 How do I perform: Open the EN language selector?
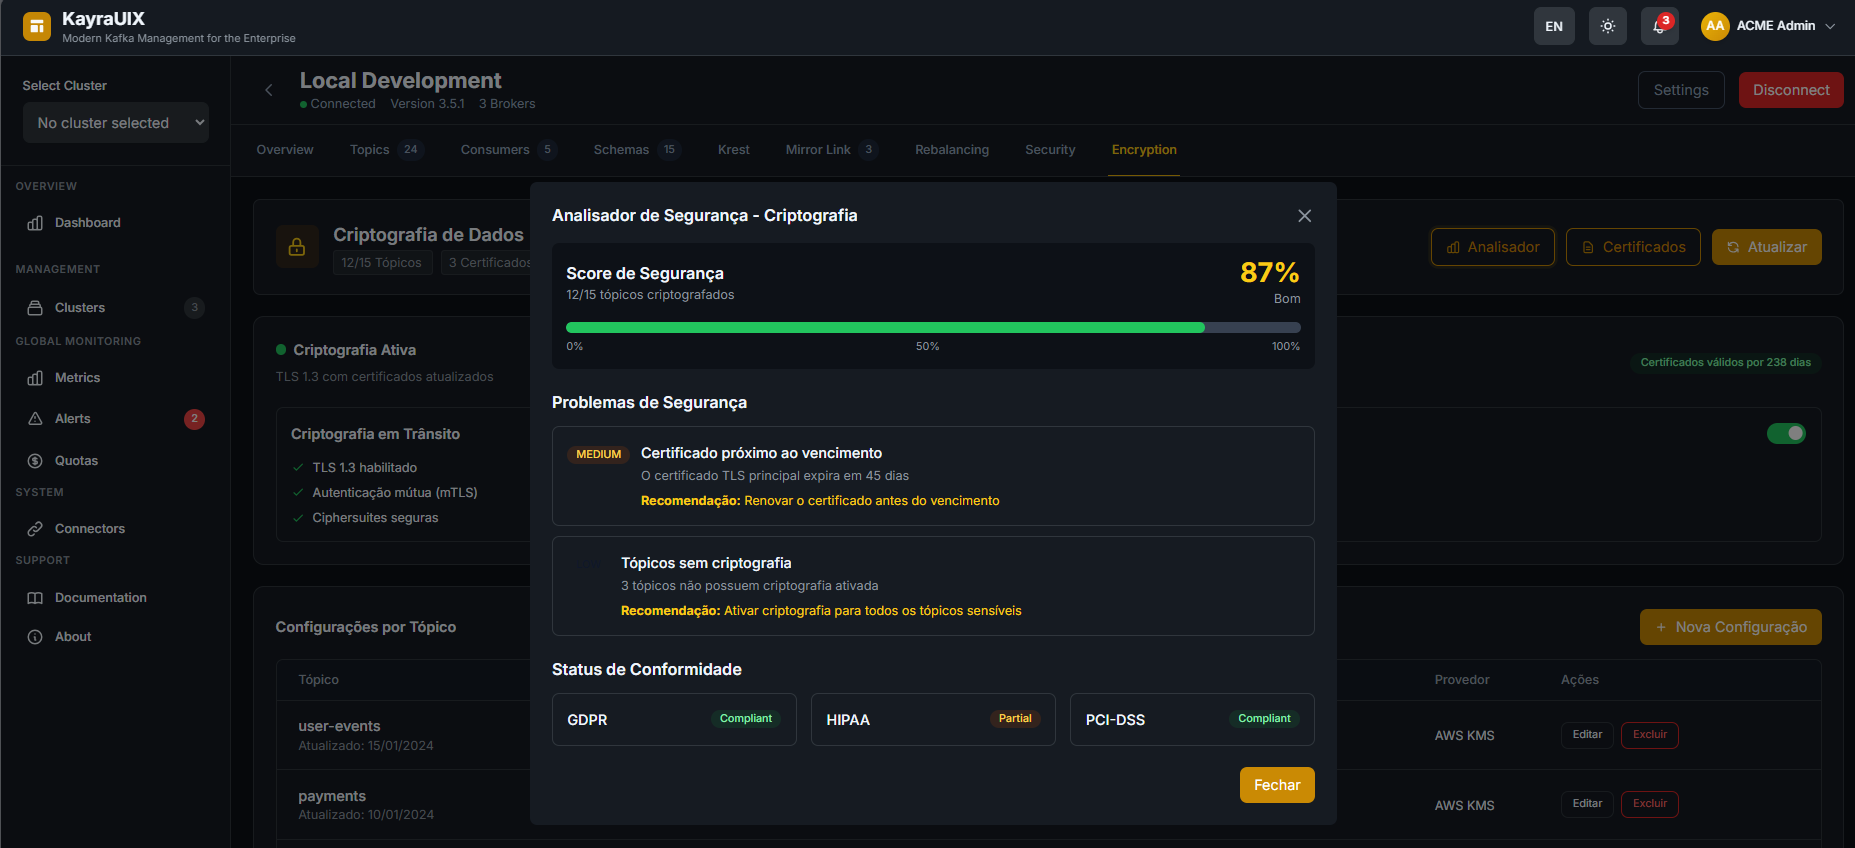point(1554,26)
